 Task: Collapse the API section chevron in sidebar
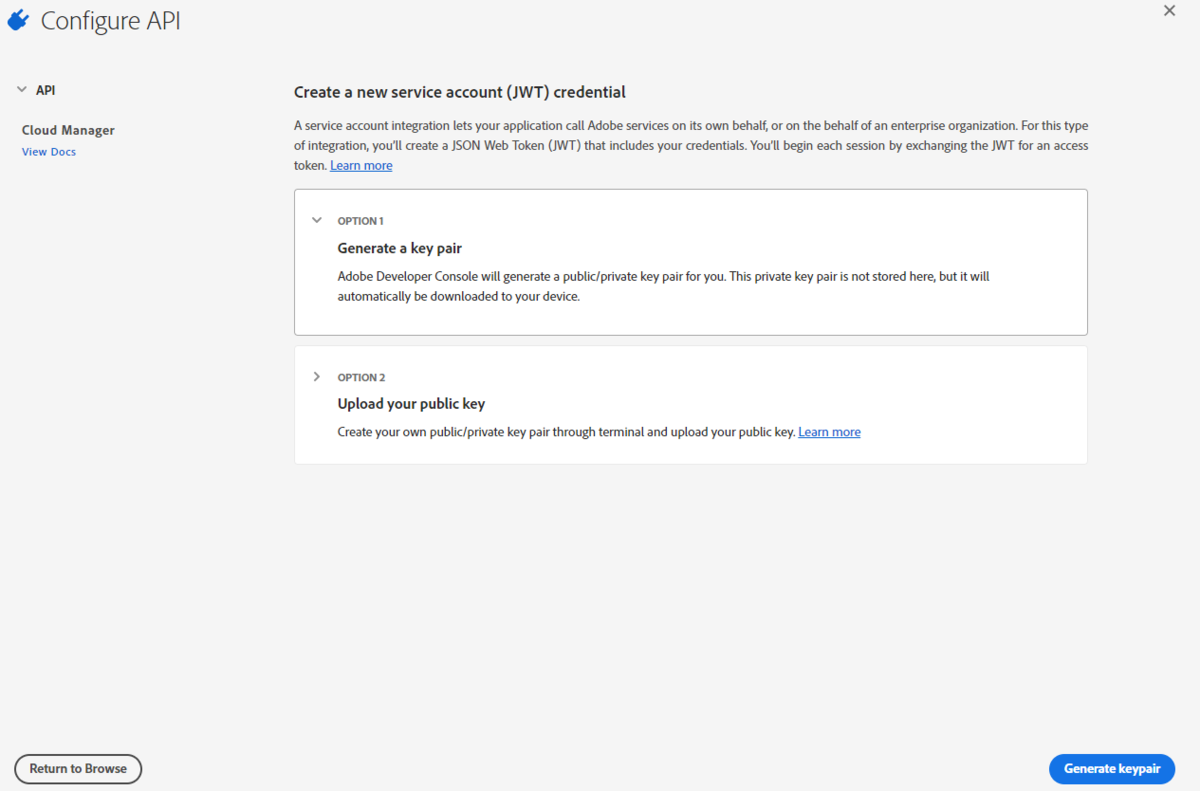(21, 90)
